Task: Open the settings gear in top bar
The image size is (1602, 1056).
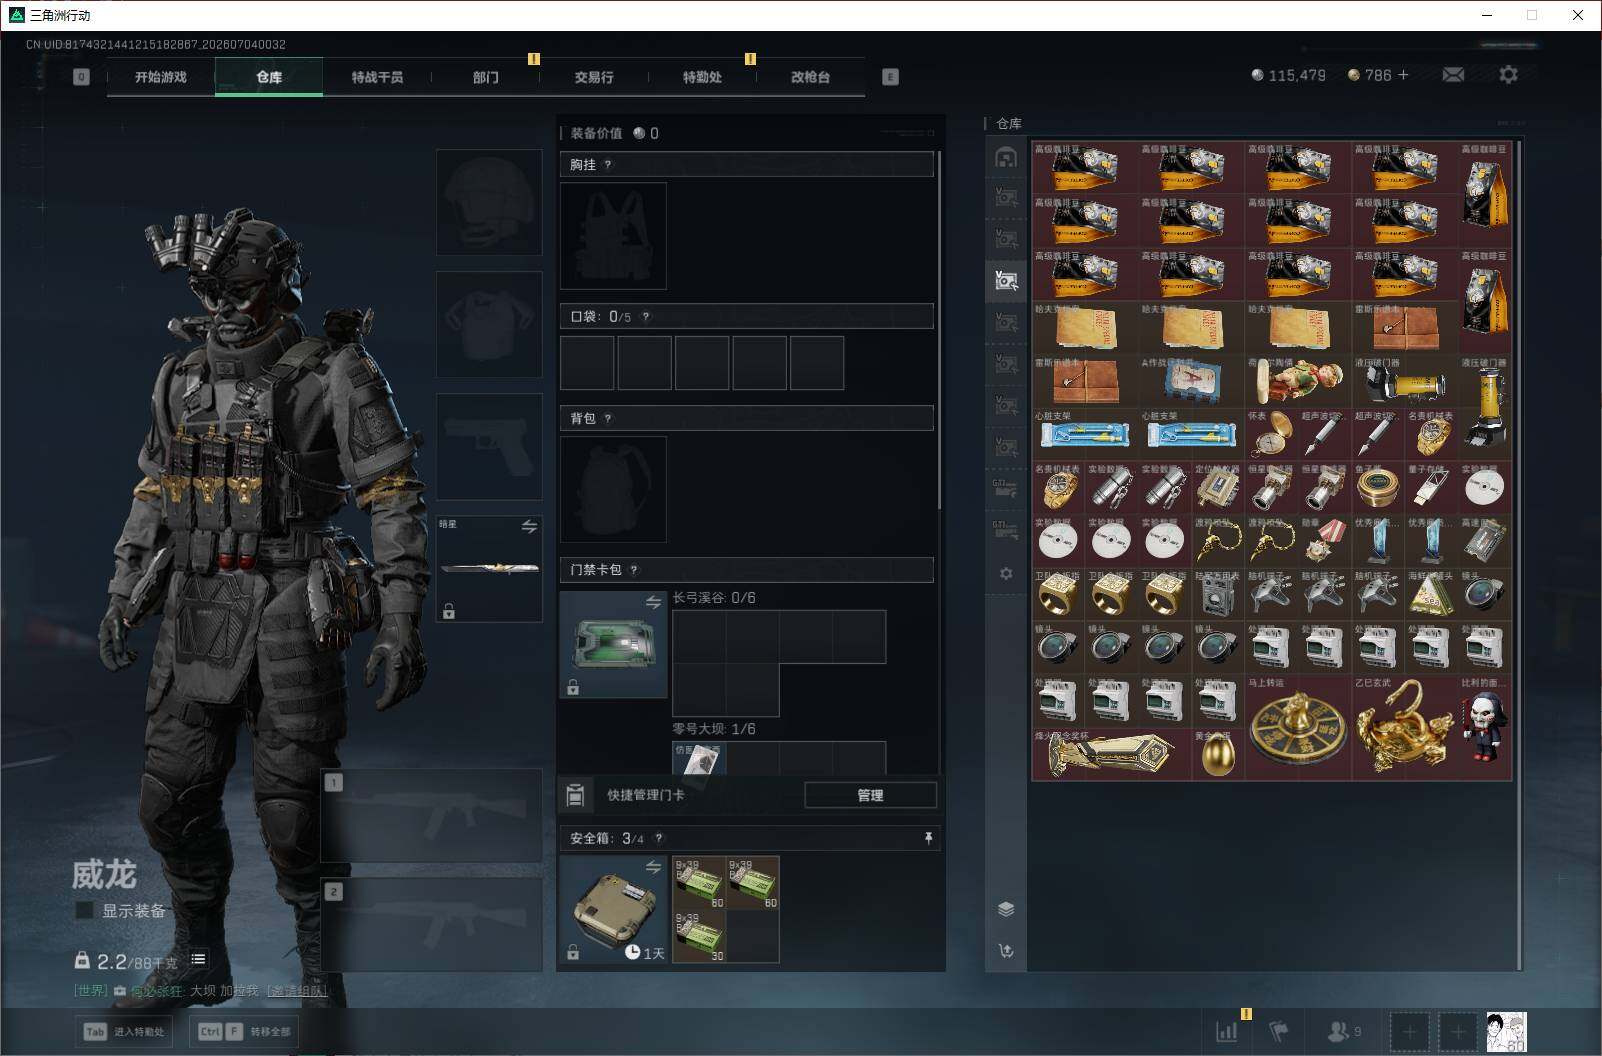Action: click(x=1508, y=75)
